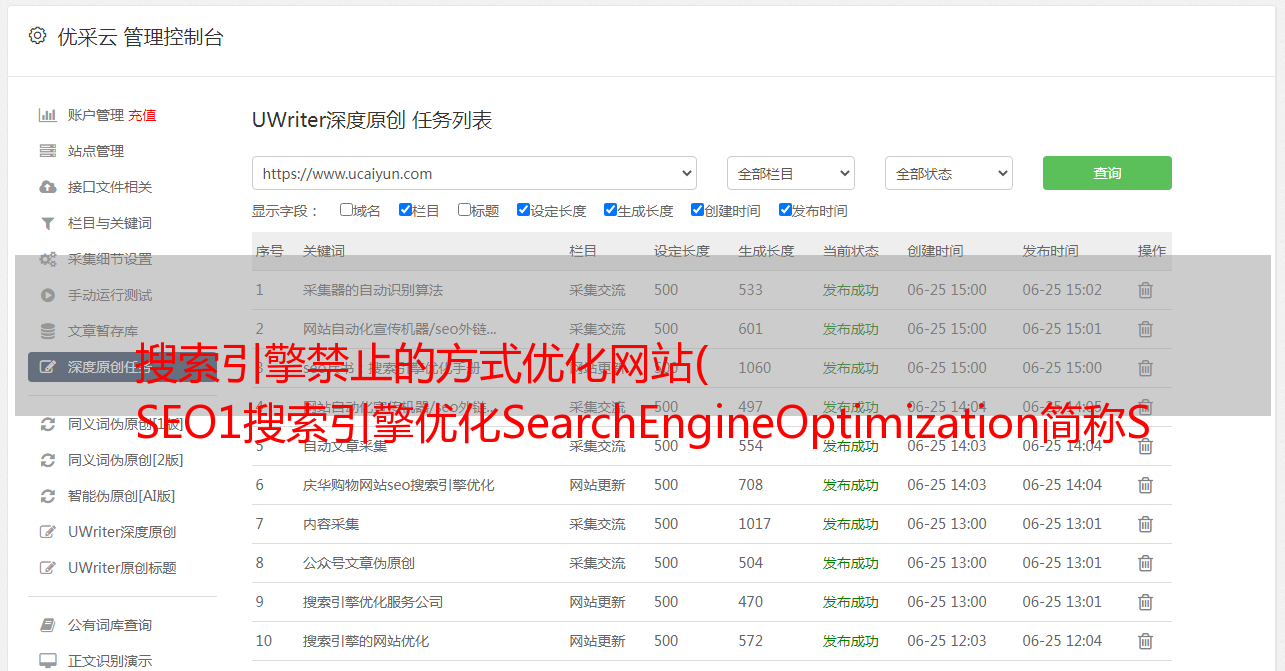Click keyword 公众号文章伪原创 in task list
Screen dimensions: 1285x671
pyautogui.click(x=359, y=563)
